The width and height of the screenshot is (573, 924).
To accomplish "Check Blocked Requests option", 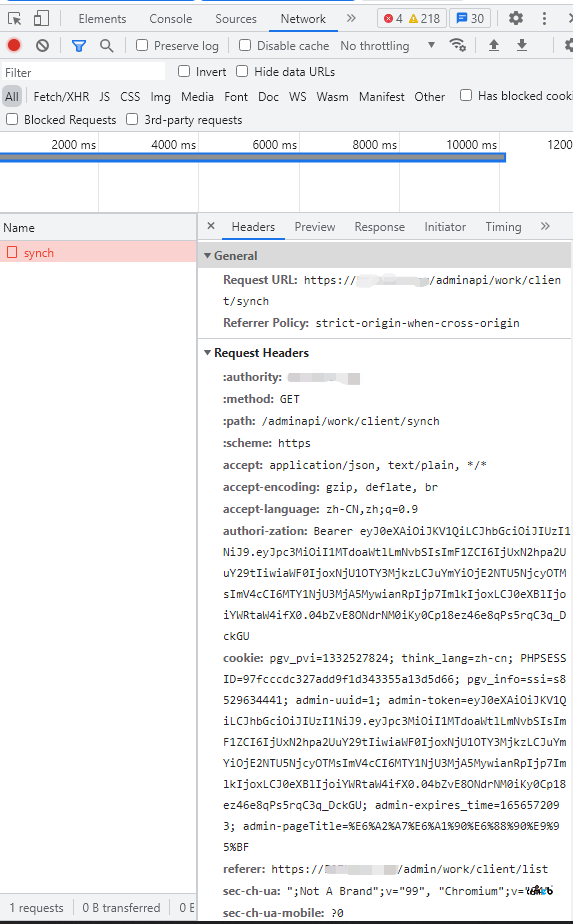I will tap(12, 120).
